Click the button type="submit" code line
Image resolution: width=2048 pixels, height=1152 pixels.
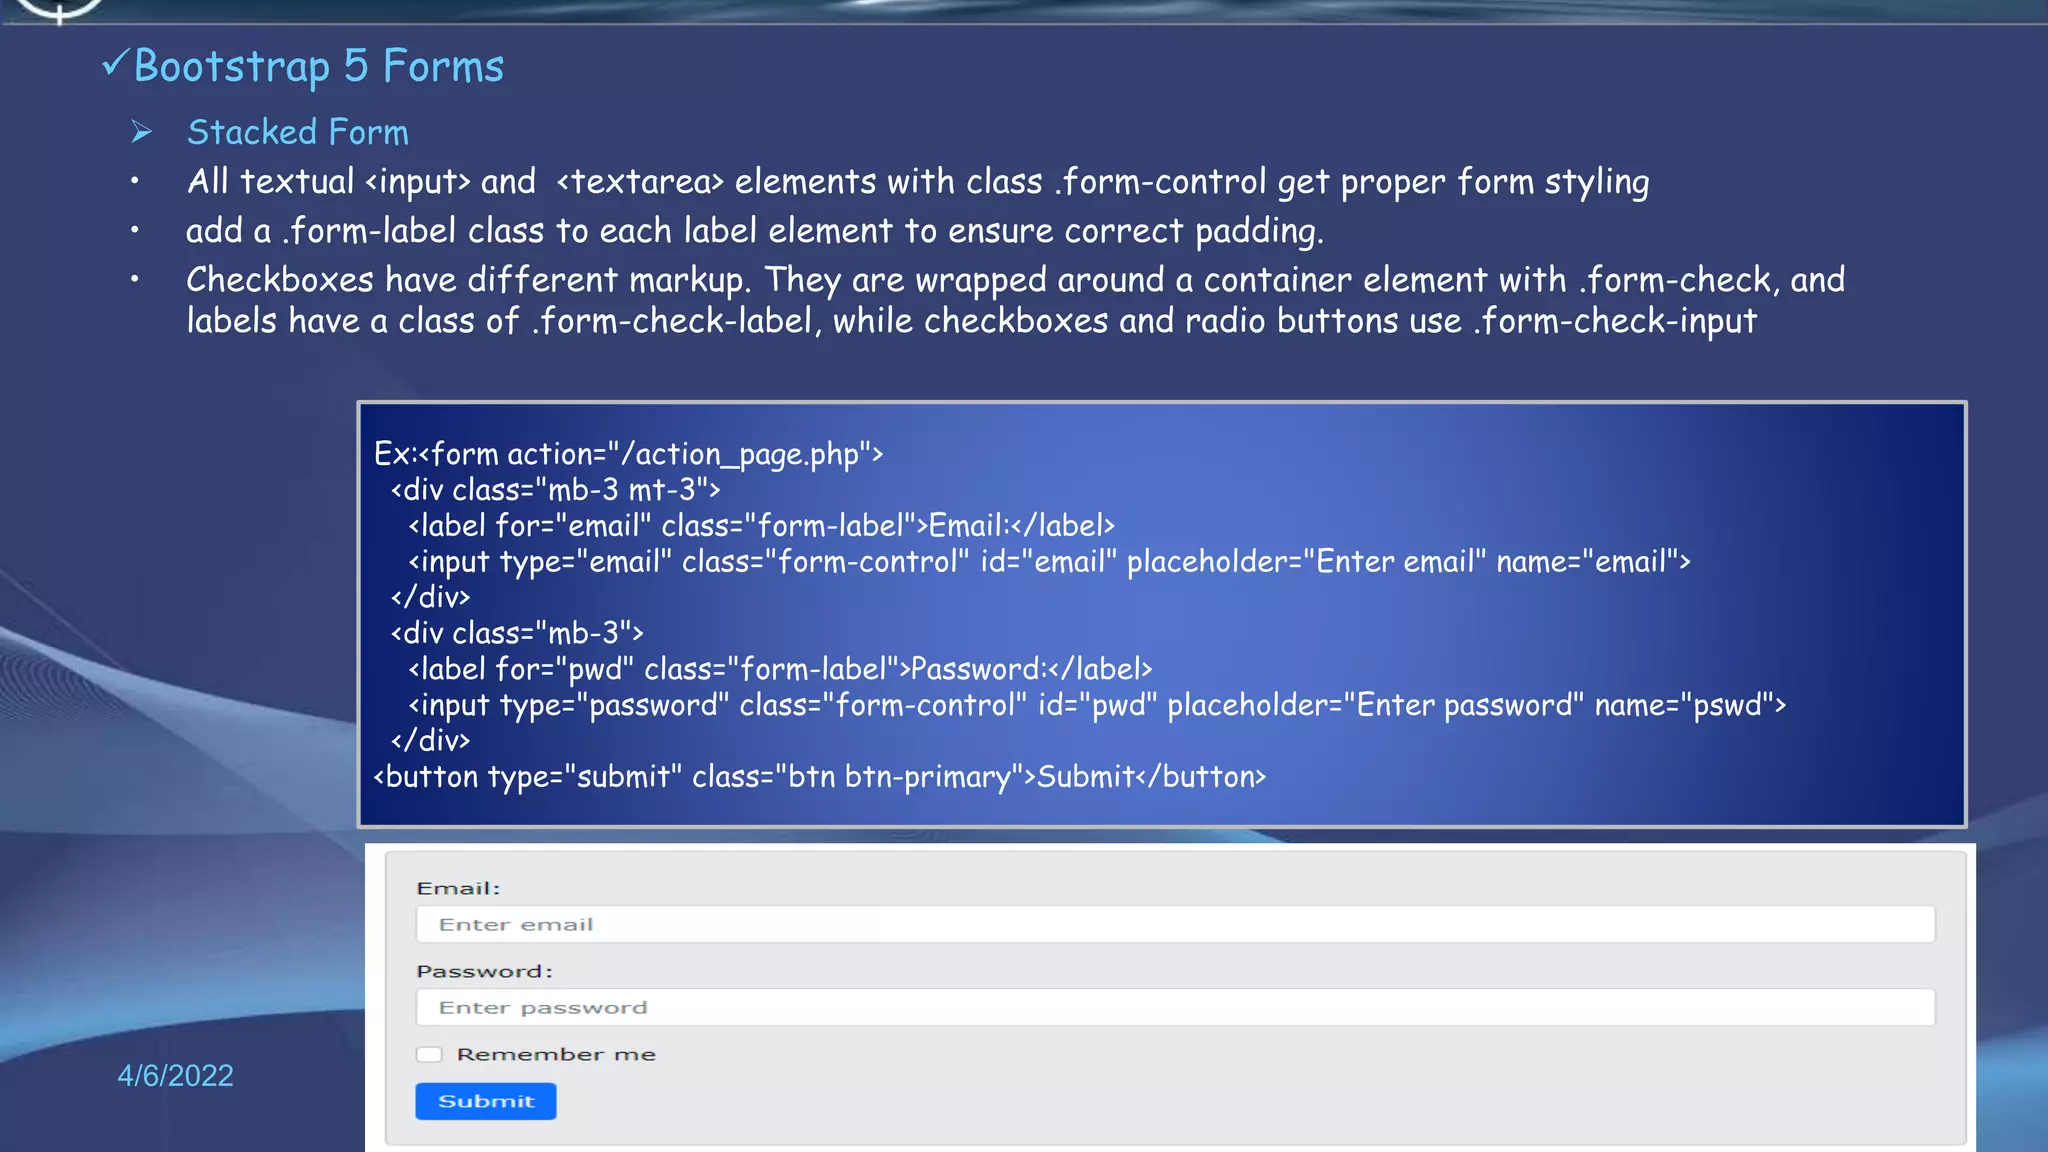820,777
